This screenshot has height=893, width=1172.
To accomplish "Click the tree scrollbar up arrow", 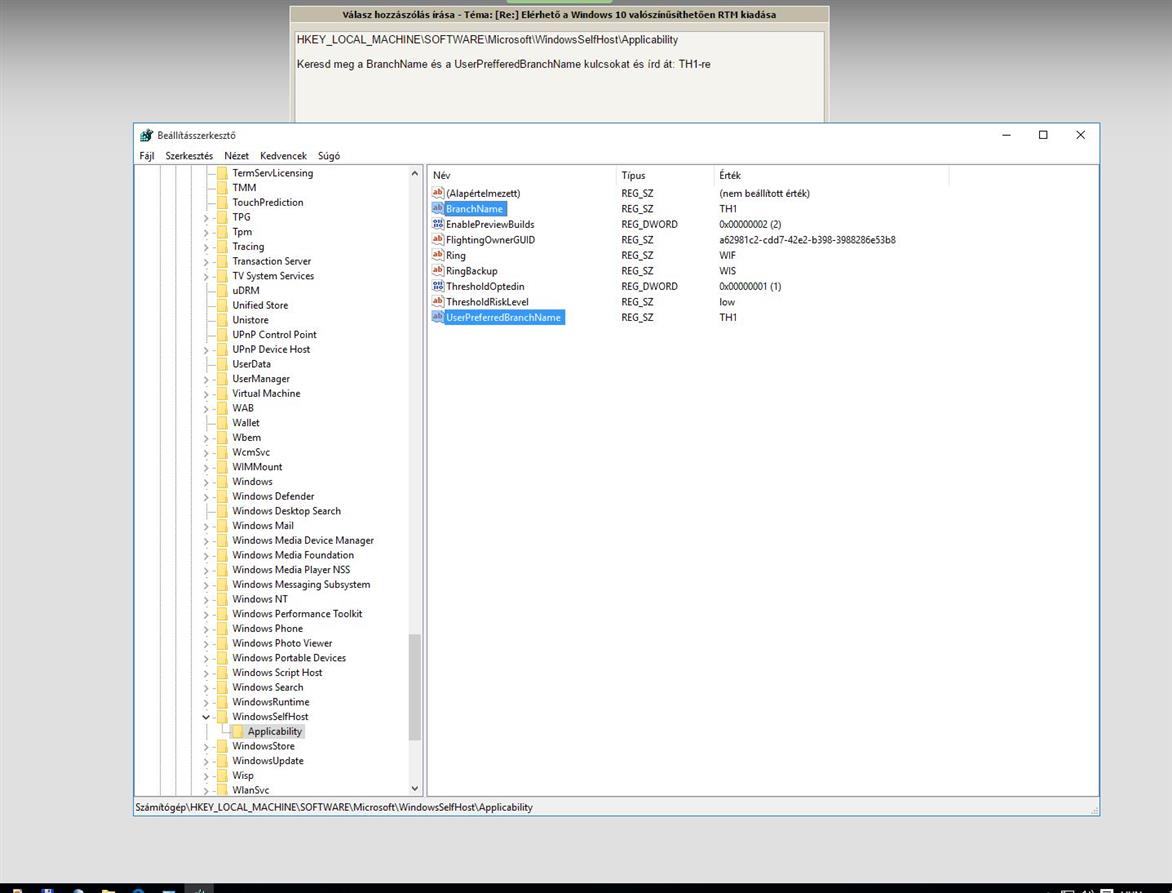I will [415, 173].
